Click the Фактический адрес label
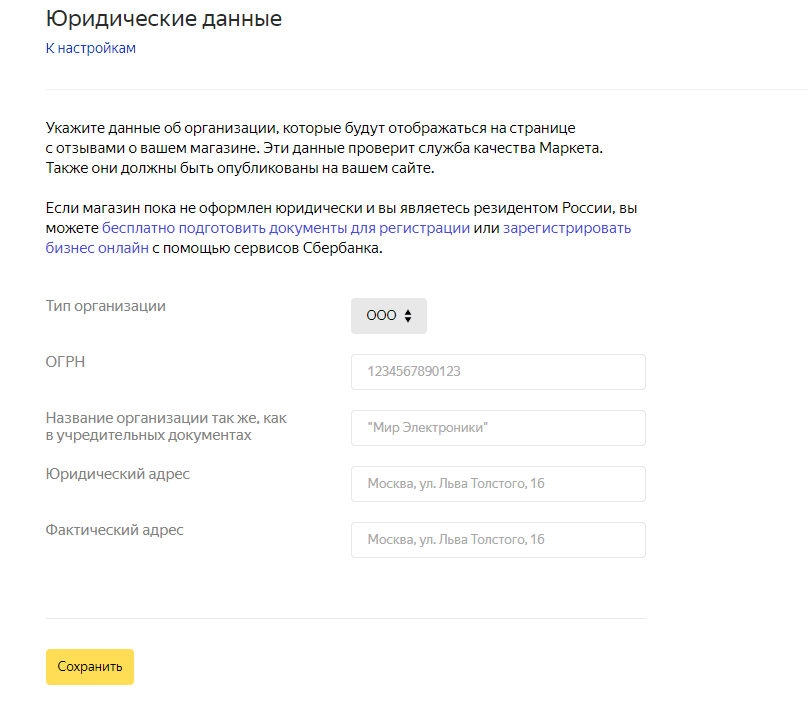 (x=115, y=530)
